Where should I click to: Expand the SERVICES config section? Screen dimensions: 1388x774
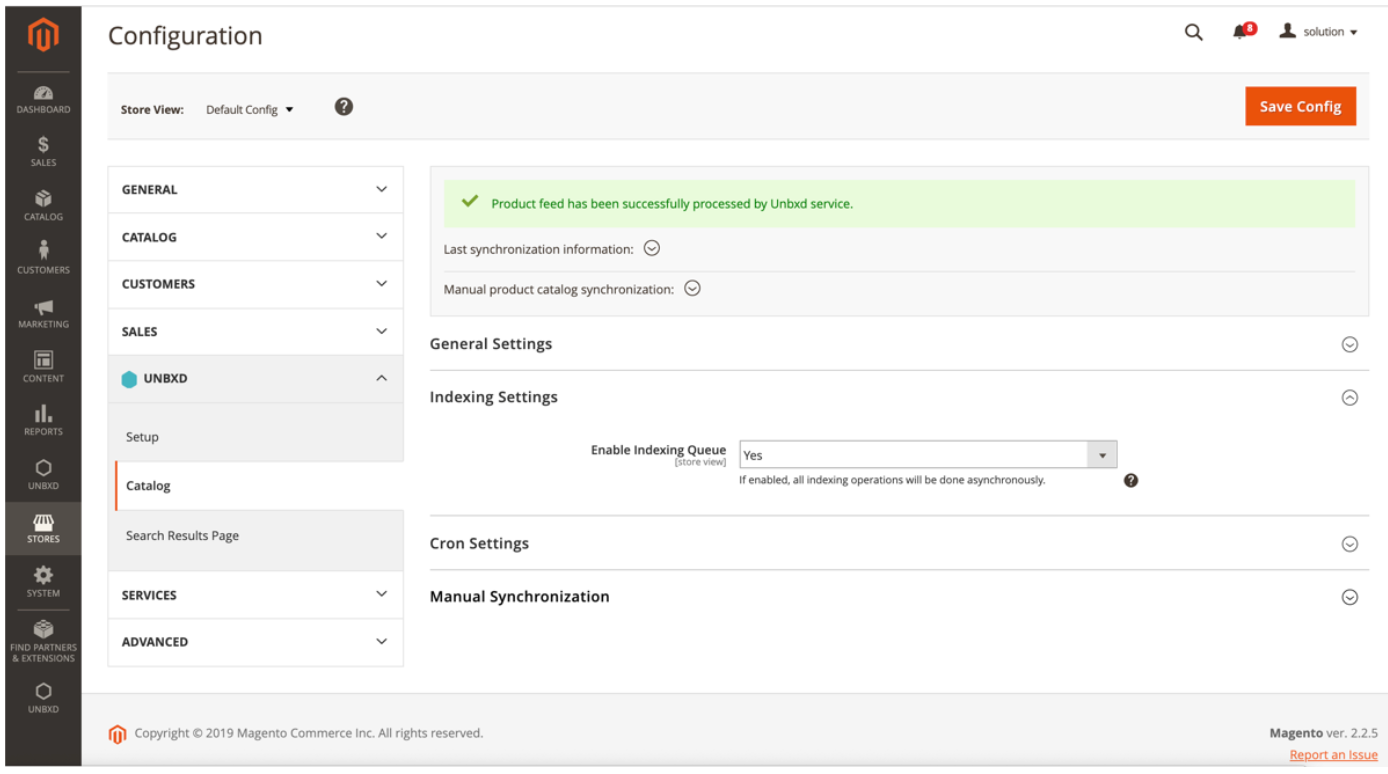(255, 595)
